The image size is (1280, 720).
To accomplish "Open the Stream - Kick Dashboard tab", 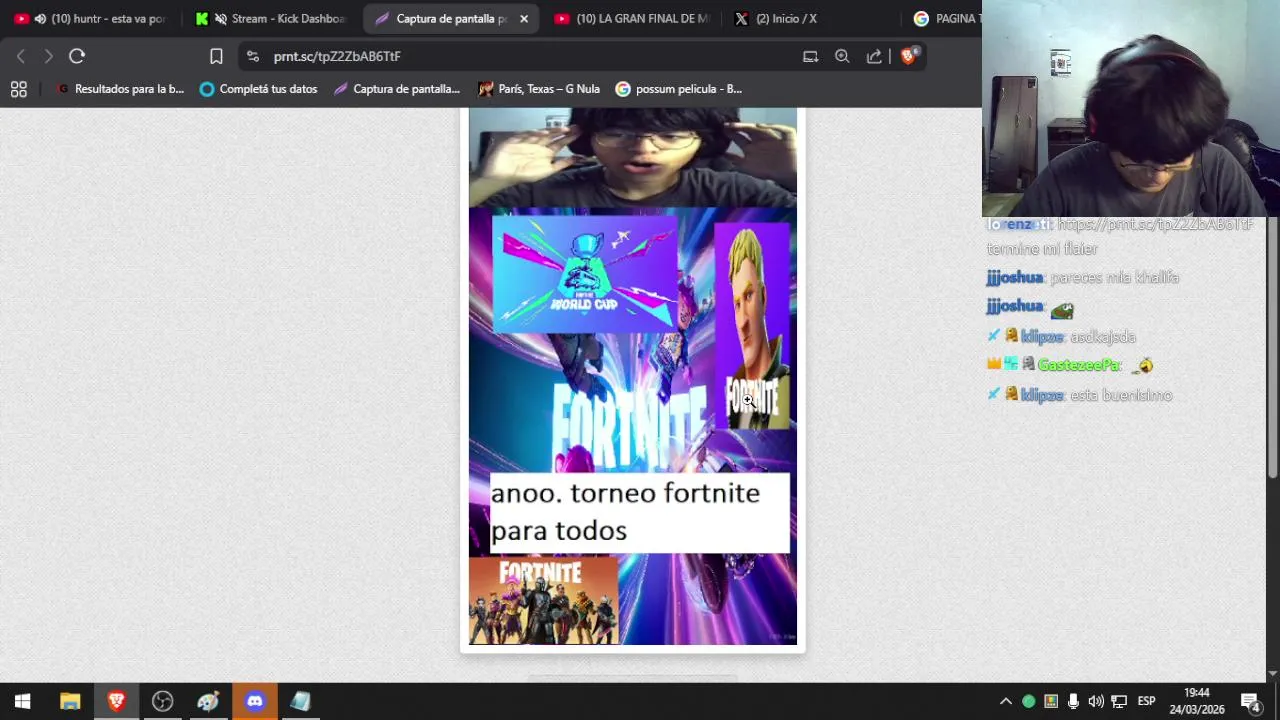I will (x=270, y=18).
